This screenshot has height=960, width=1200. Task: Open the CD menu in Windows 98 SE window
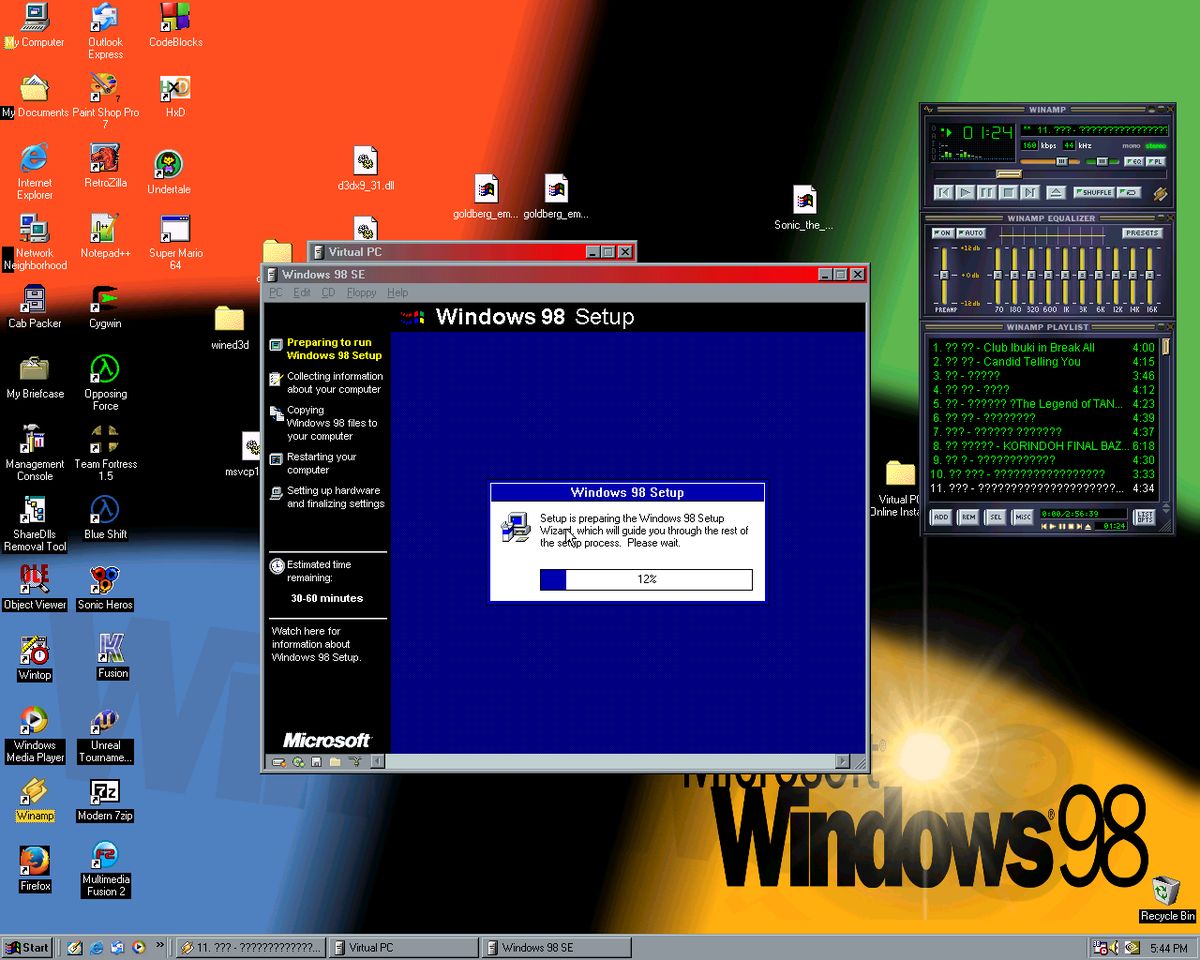[x=328, y=293]
